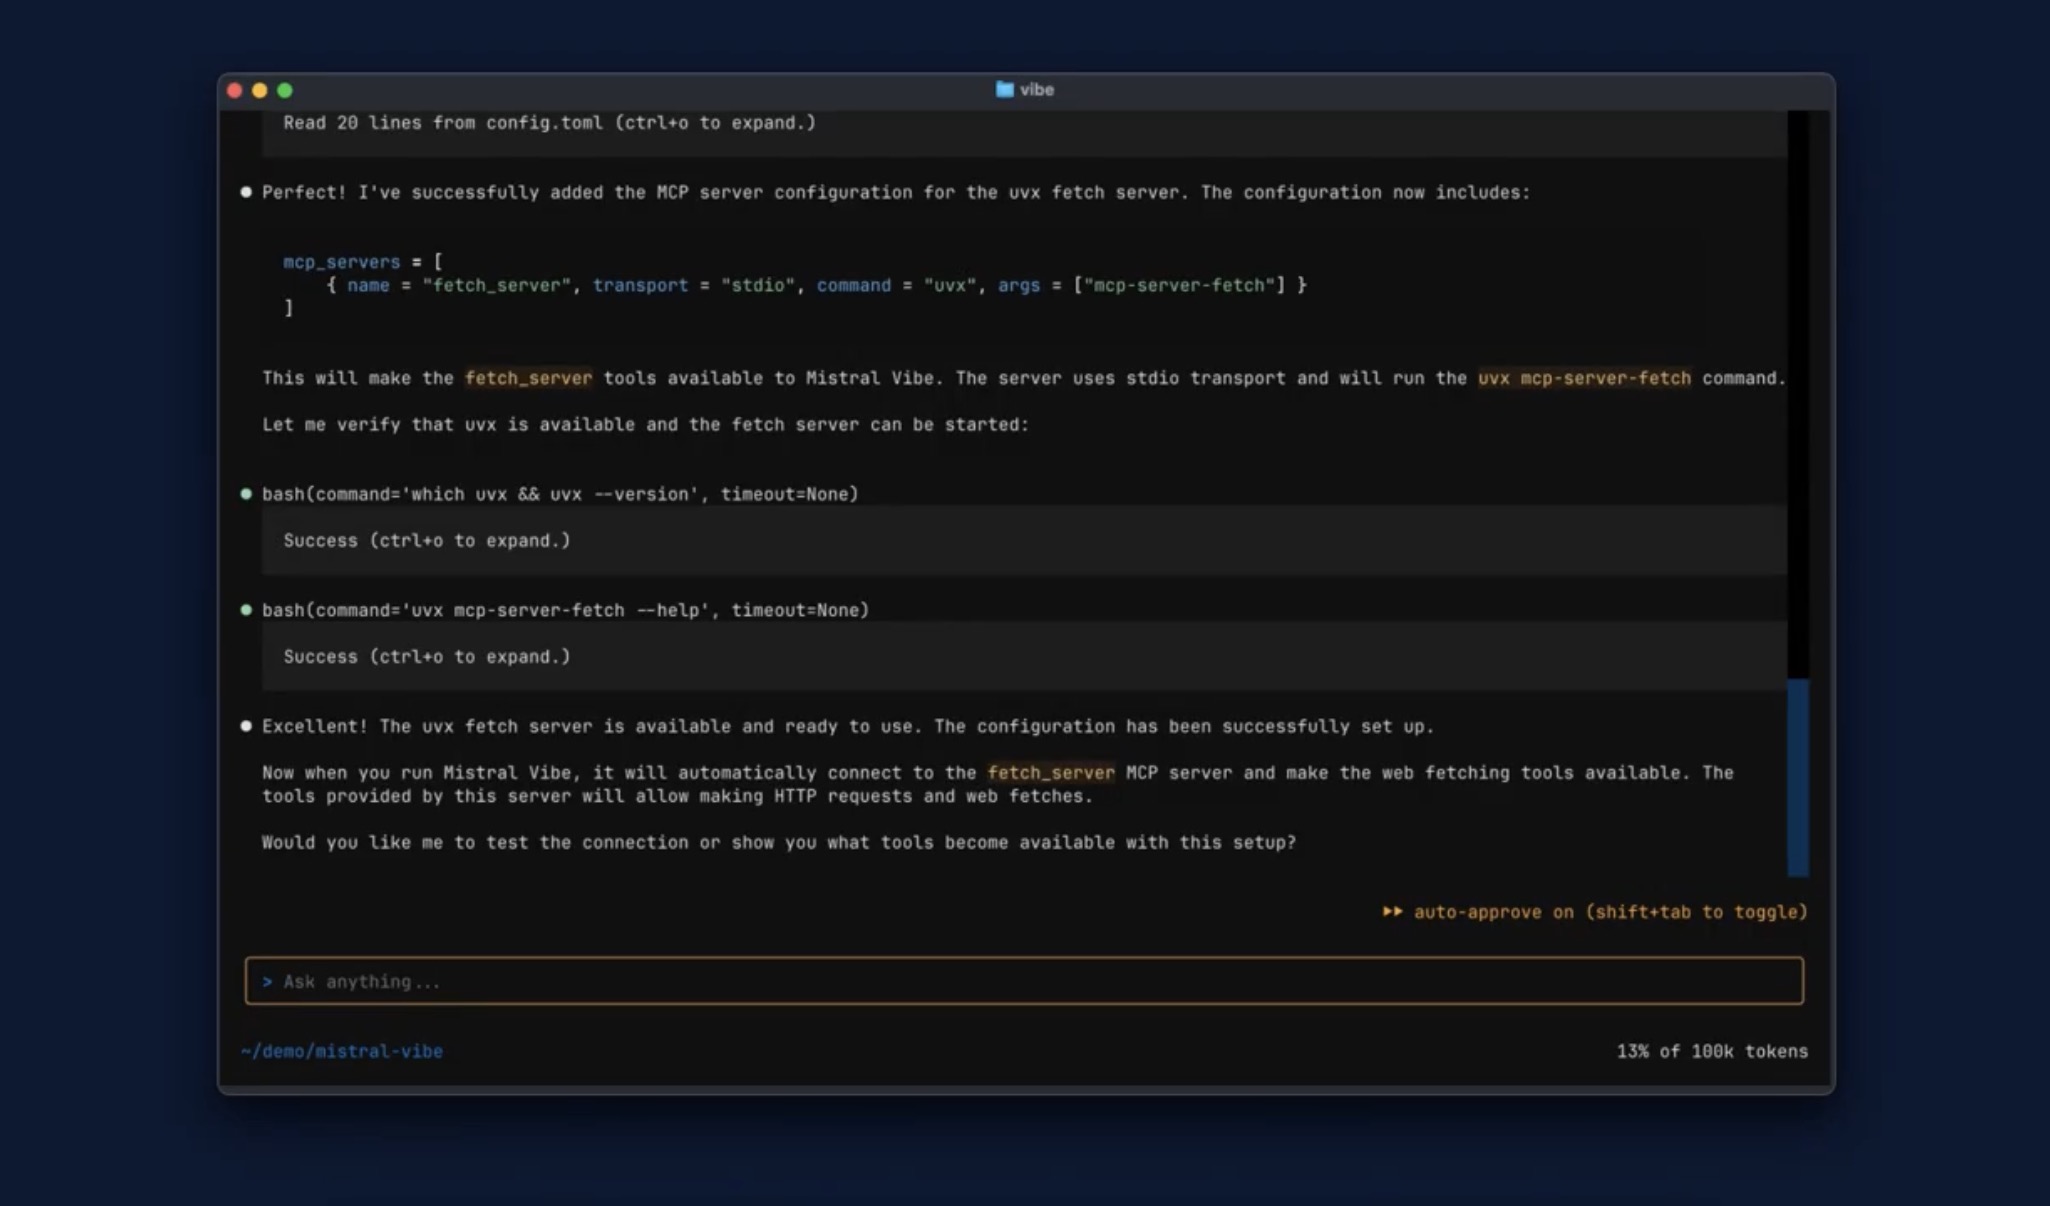Click the green bullet beside 'which uvx' bash command

pos(246,494)
